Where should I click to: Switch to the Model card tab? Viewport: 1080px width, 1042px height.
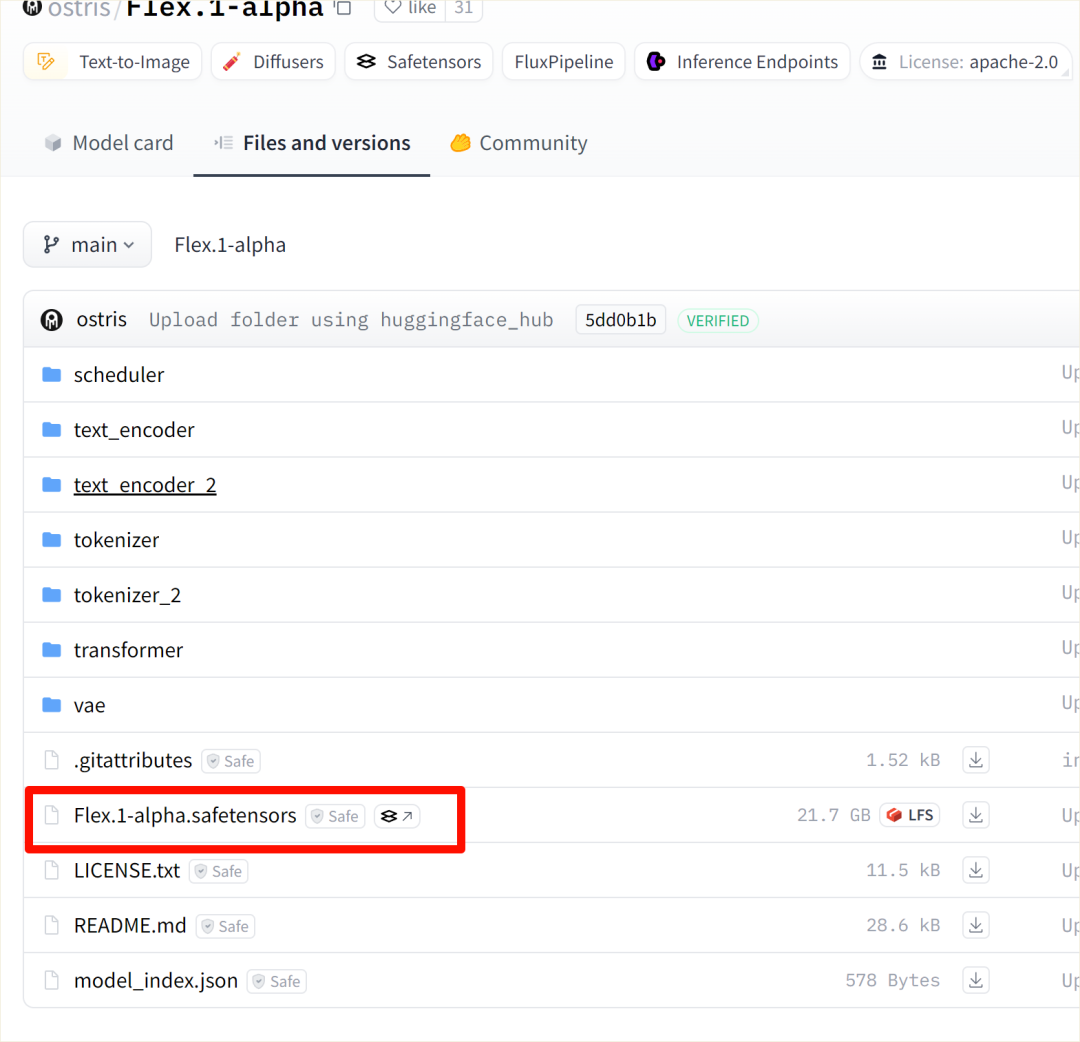pyautogui.click(x=108, y=142)
